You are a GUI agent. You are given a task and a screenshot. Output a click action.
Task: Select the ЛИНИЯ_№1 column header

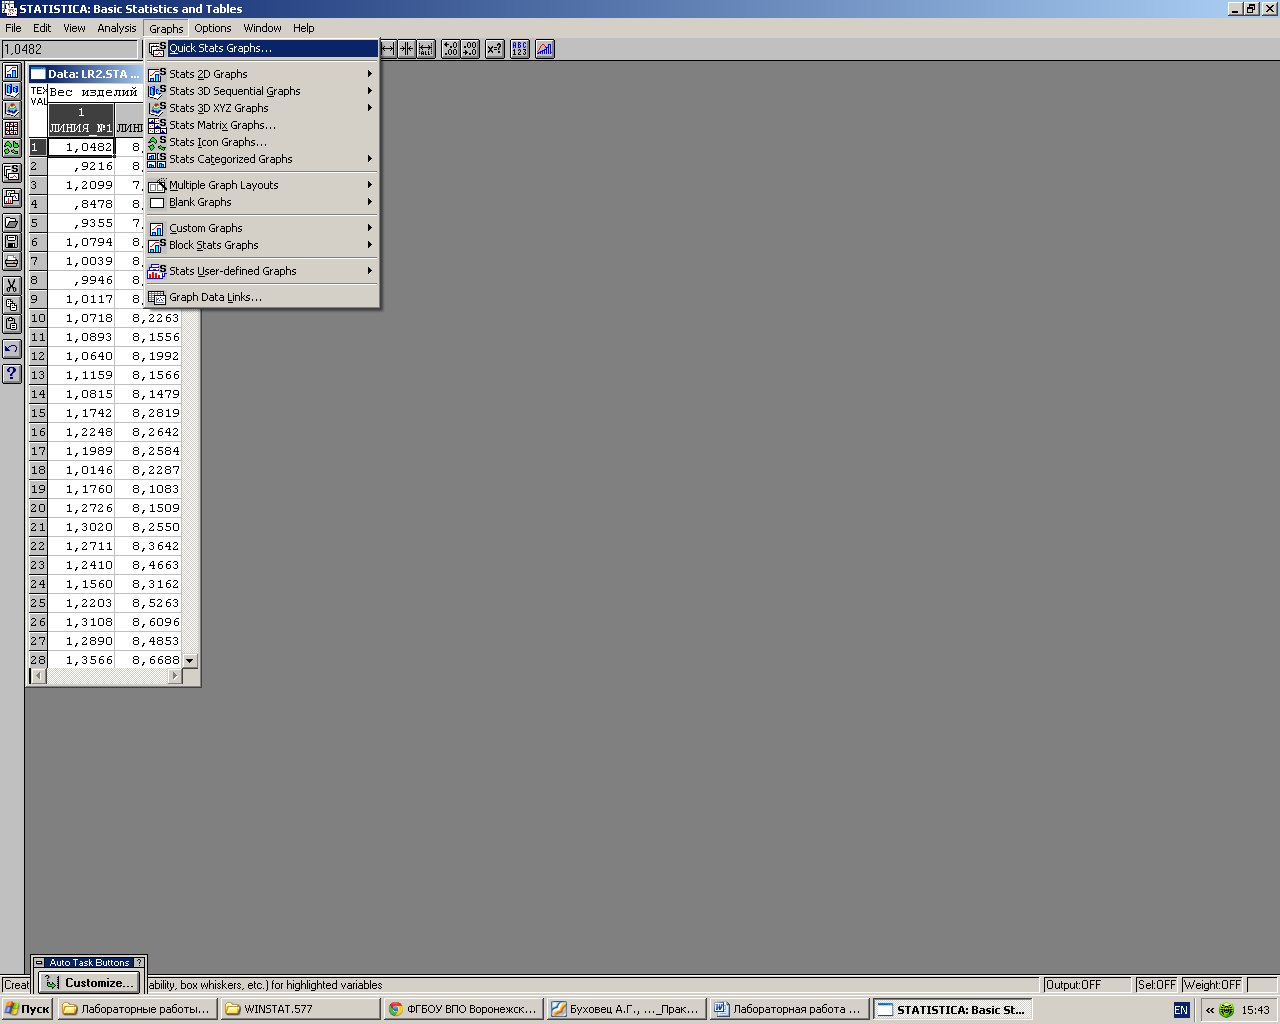pyautogui.click(x=81, y=120)
